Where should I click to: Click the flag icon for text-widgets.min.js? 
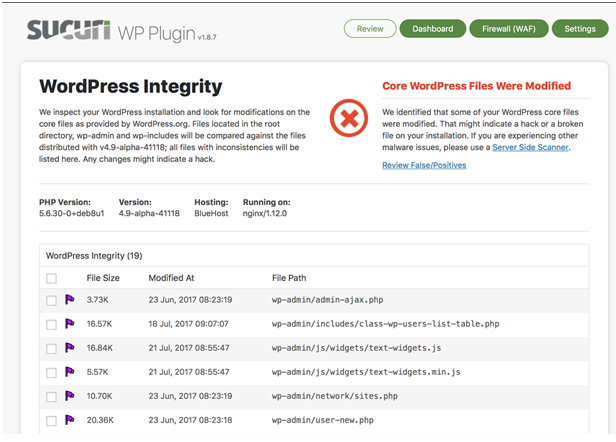click(x=70, y=372)
